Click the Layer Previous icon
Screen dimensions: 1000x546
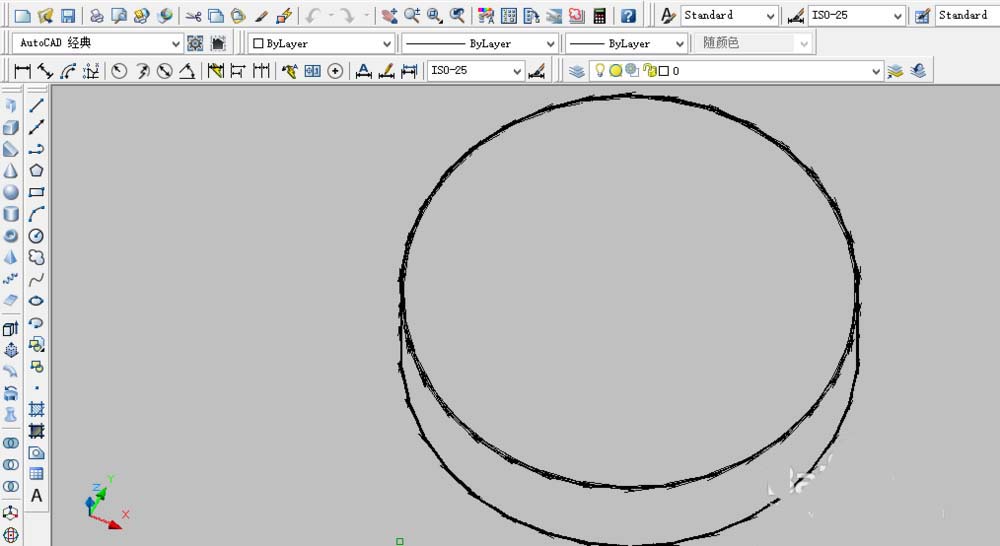click(x=918, y=71)
